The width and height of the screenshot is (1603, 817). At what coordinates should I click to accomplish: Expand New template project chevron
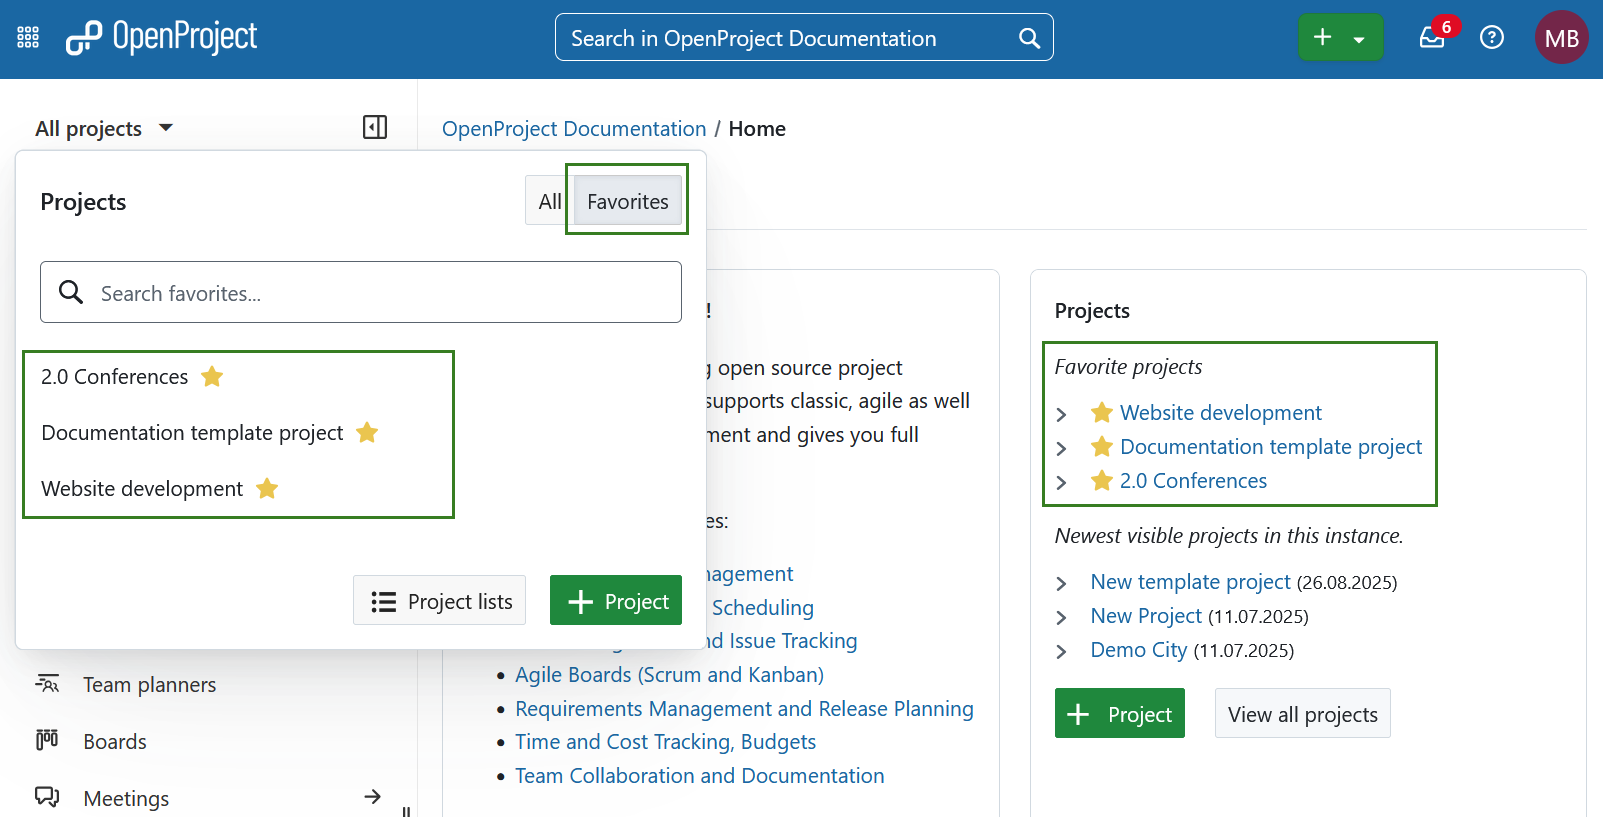[1062, 583]
